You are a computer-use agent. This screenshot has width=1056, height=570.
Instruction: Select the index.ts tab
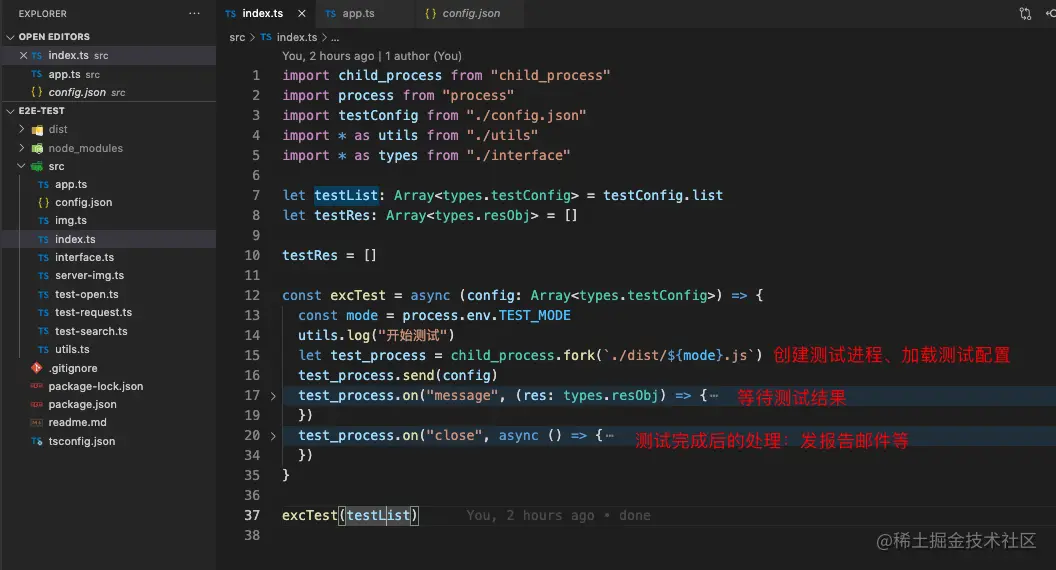263,13
